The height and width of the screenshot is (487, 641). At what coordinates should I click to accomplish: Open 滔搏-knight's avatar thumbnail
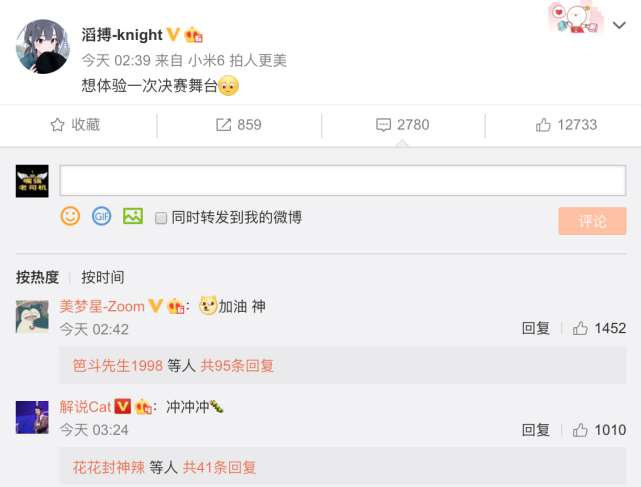click(43, 47)
